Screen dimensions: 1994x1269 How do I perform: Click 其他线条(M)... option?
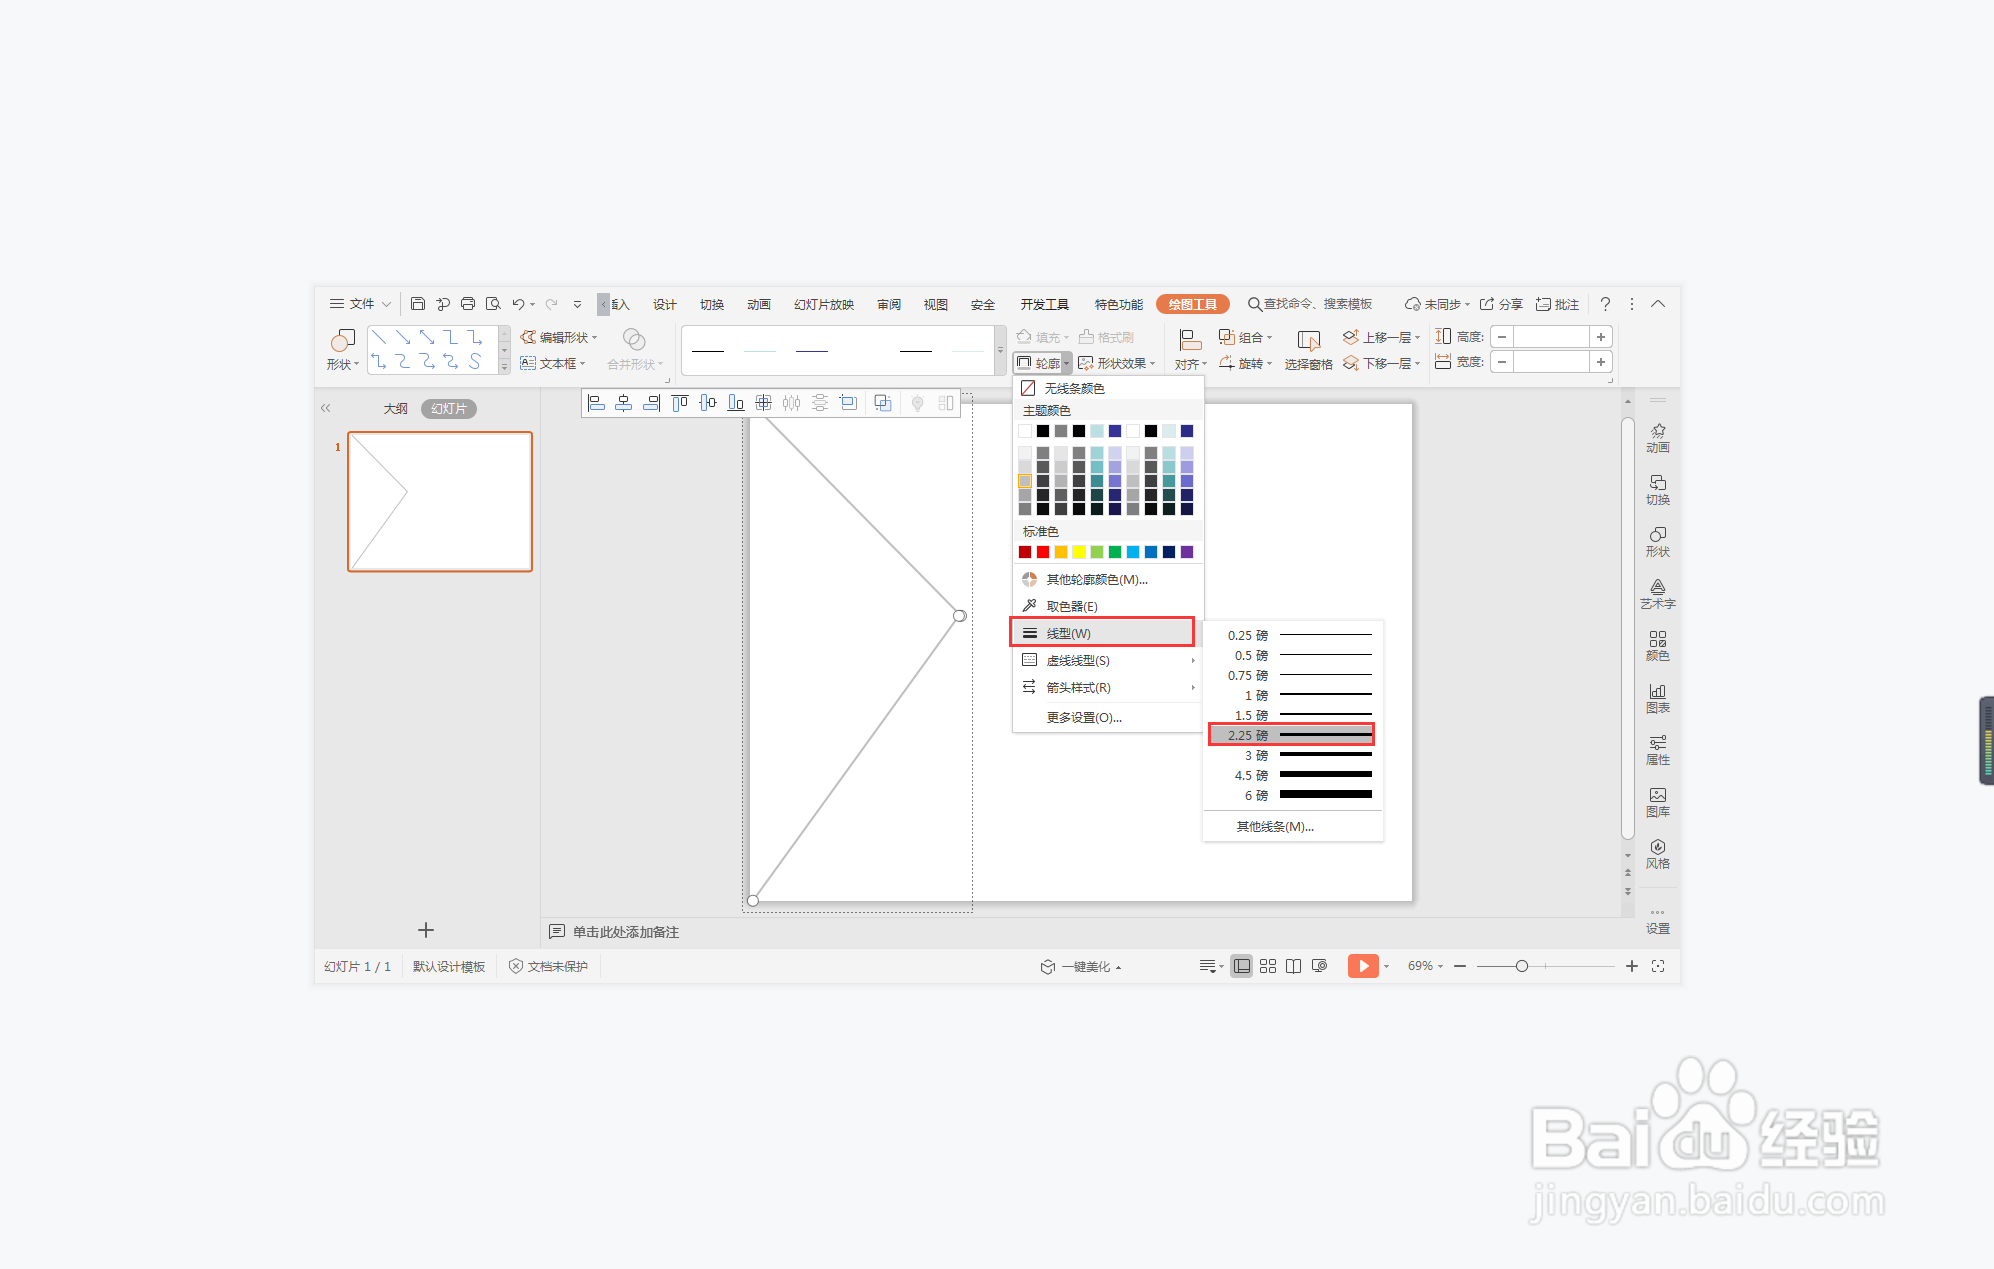(1275, 826)
